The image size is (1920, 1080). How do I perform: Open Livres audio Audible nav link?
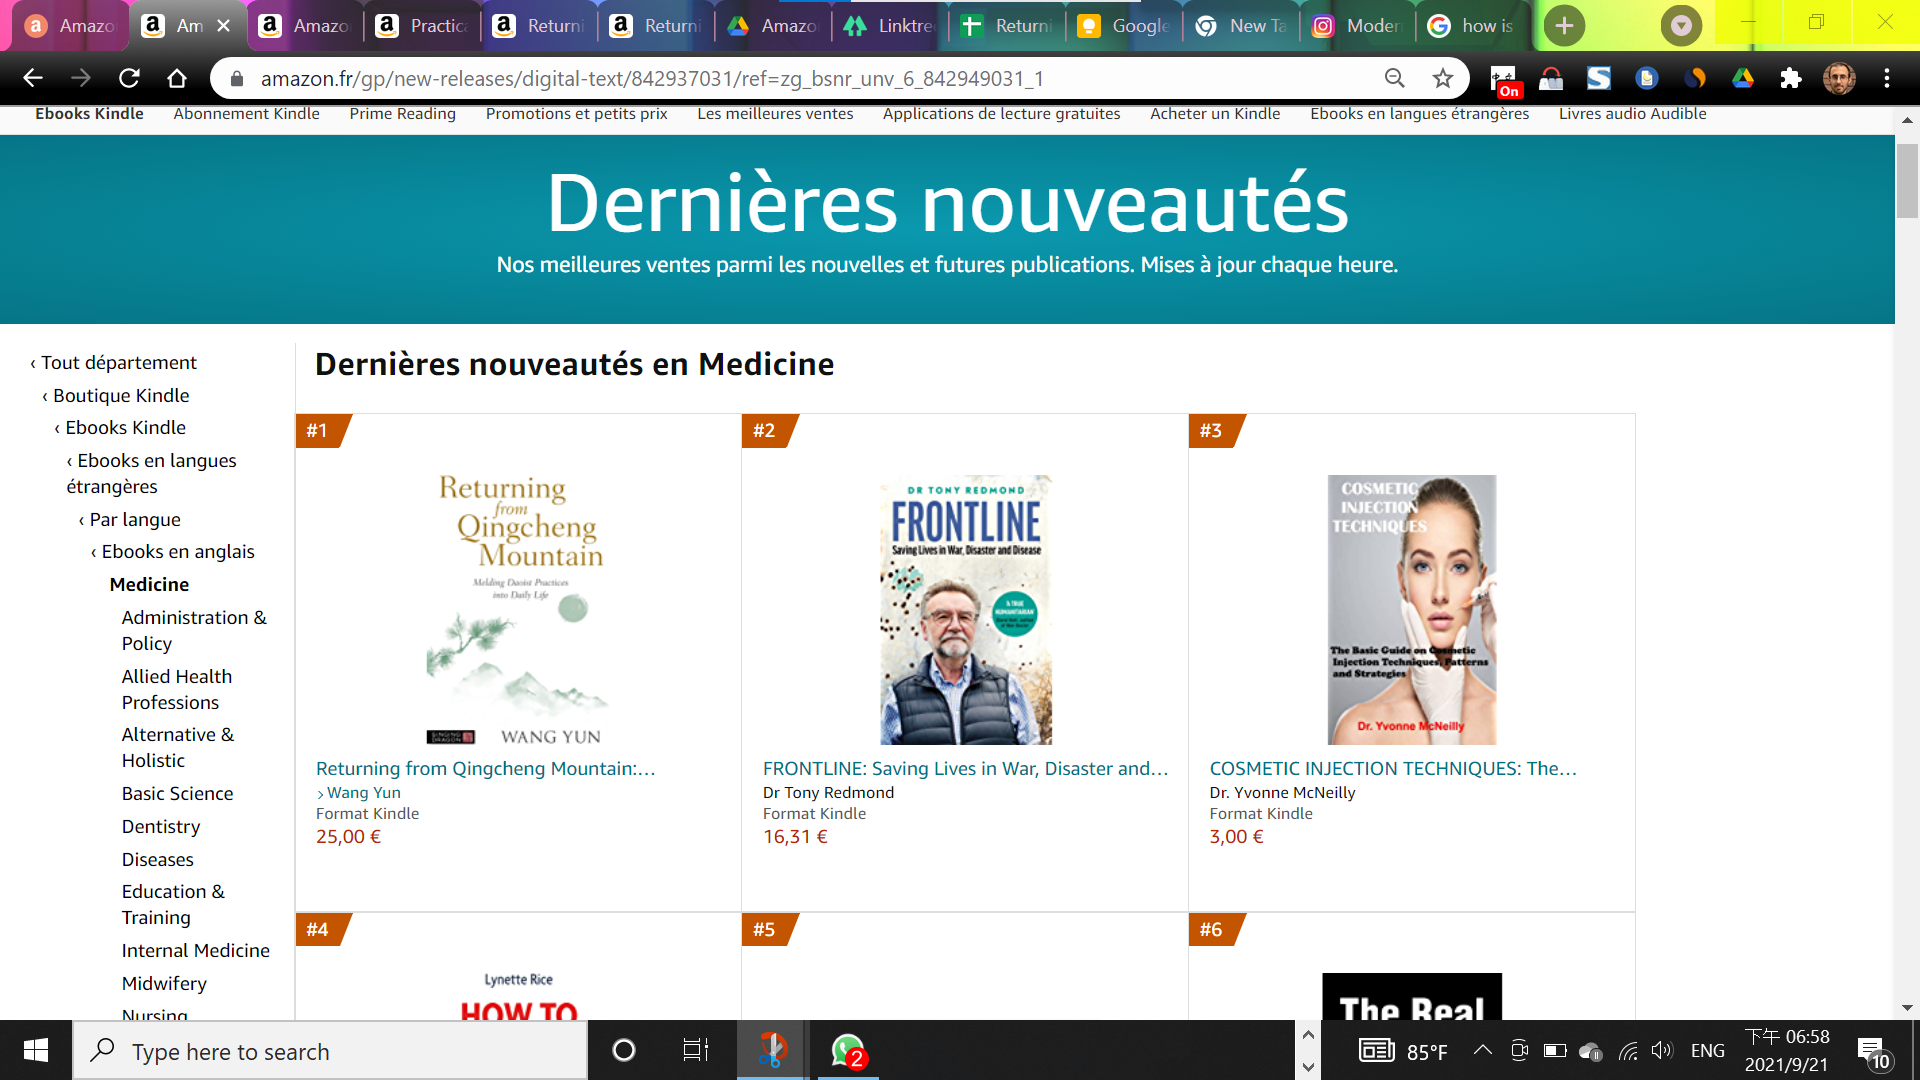click(x=1632, y=114)
